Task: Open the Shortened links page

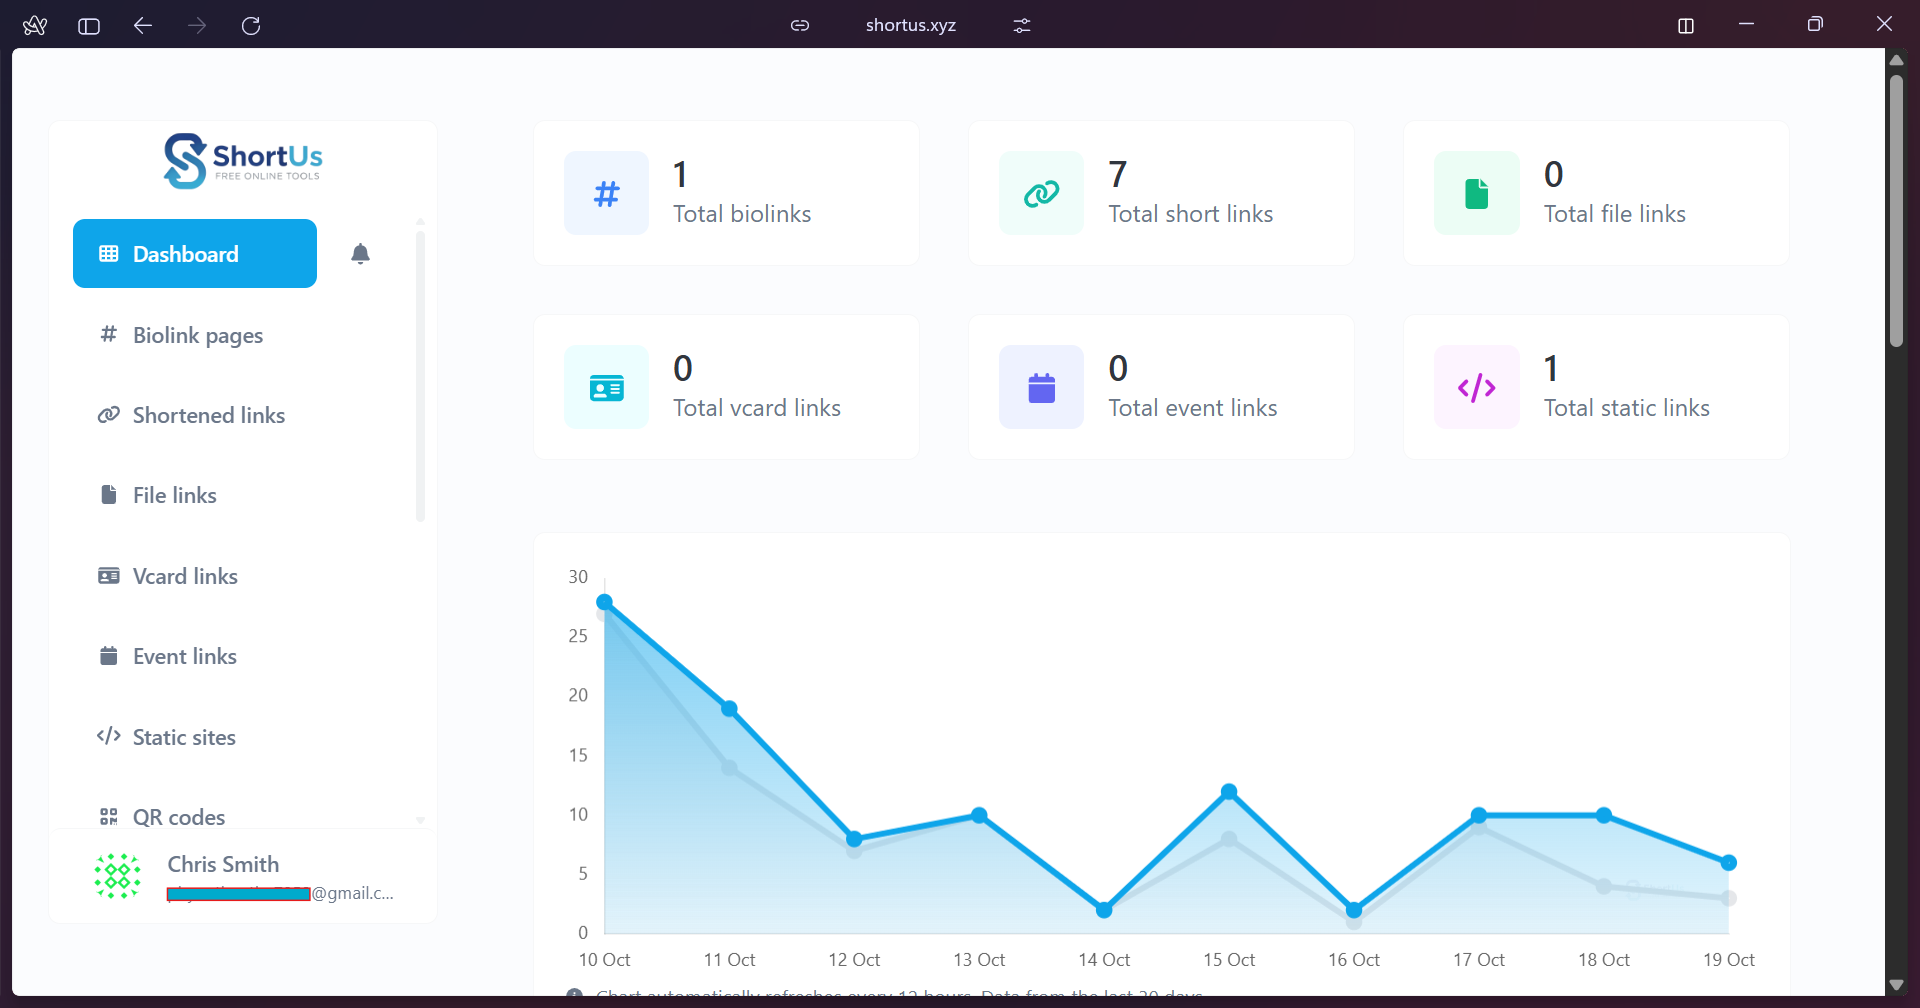Action: click(x=209, y=415)
